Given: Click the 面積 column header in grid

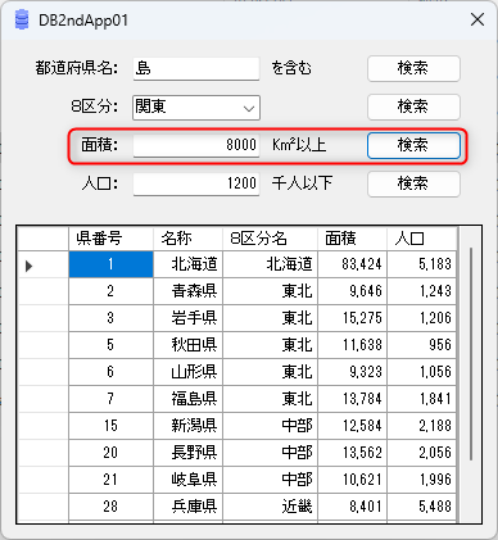Looking at the screenshot, I should point(352,238).
